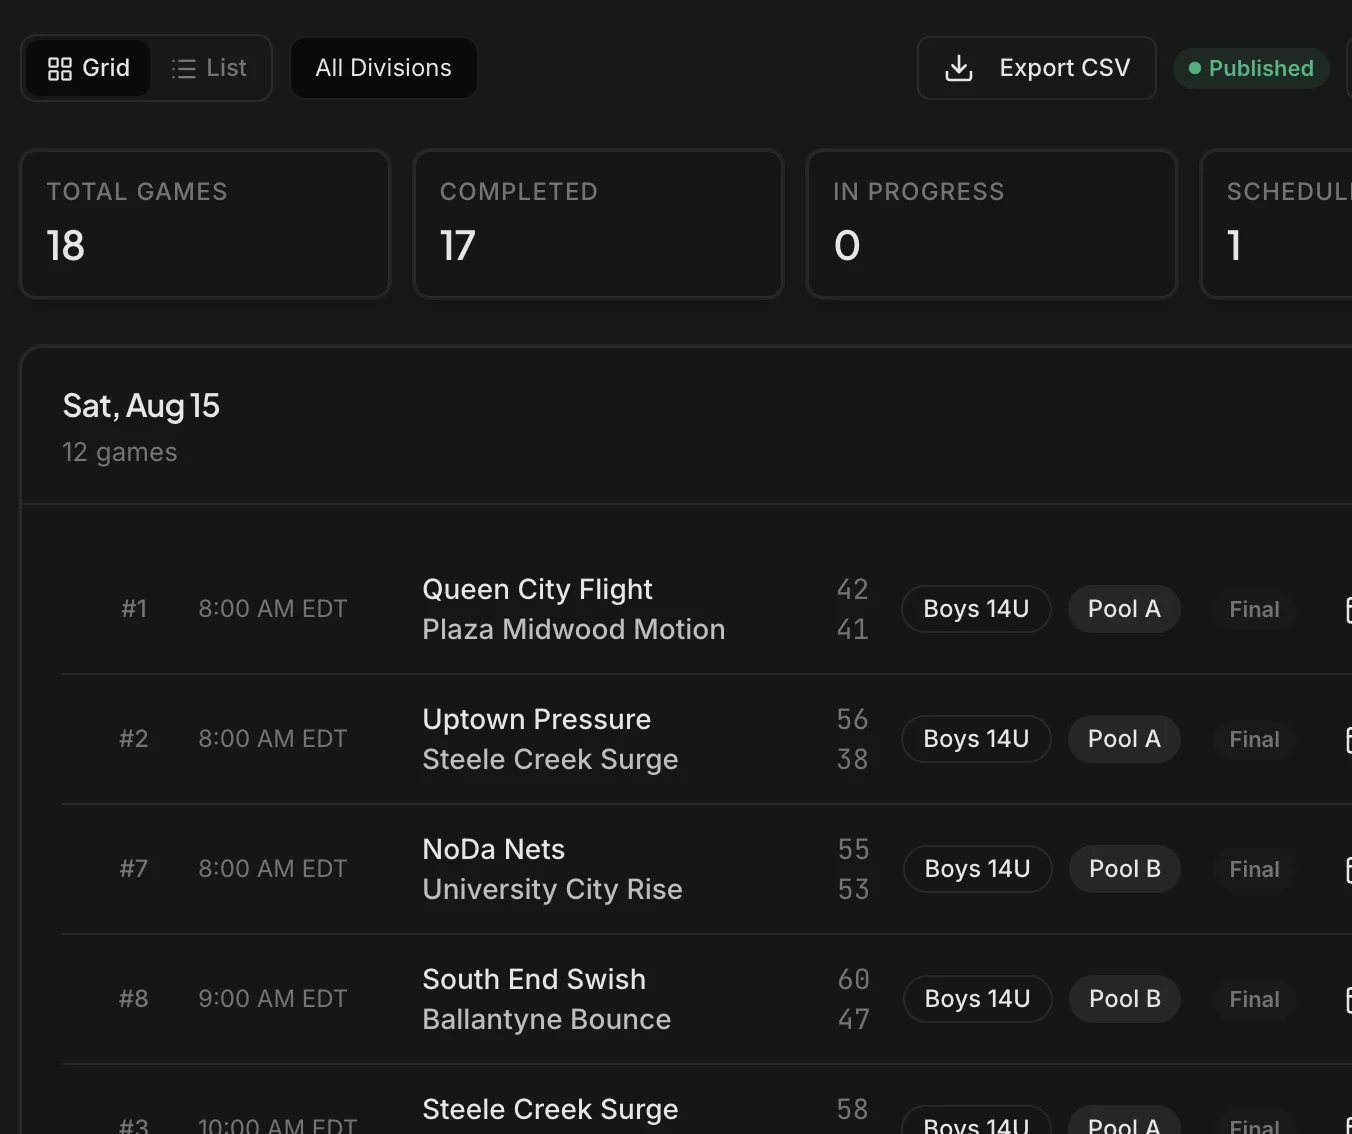Click game number #1

[134, 609]
